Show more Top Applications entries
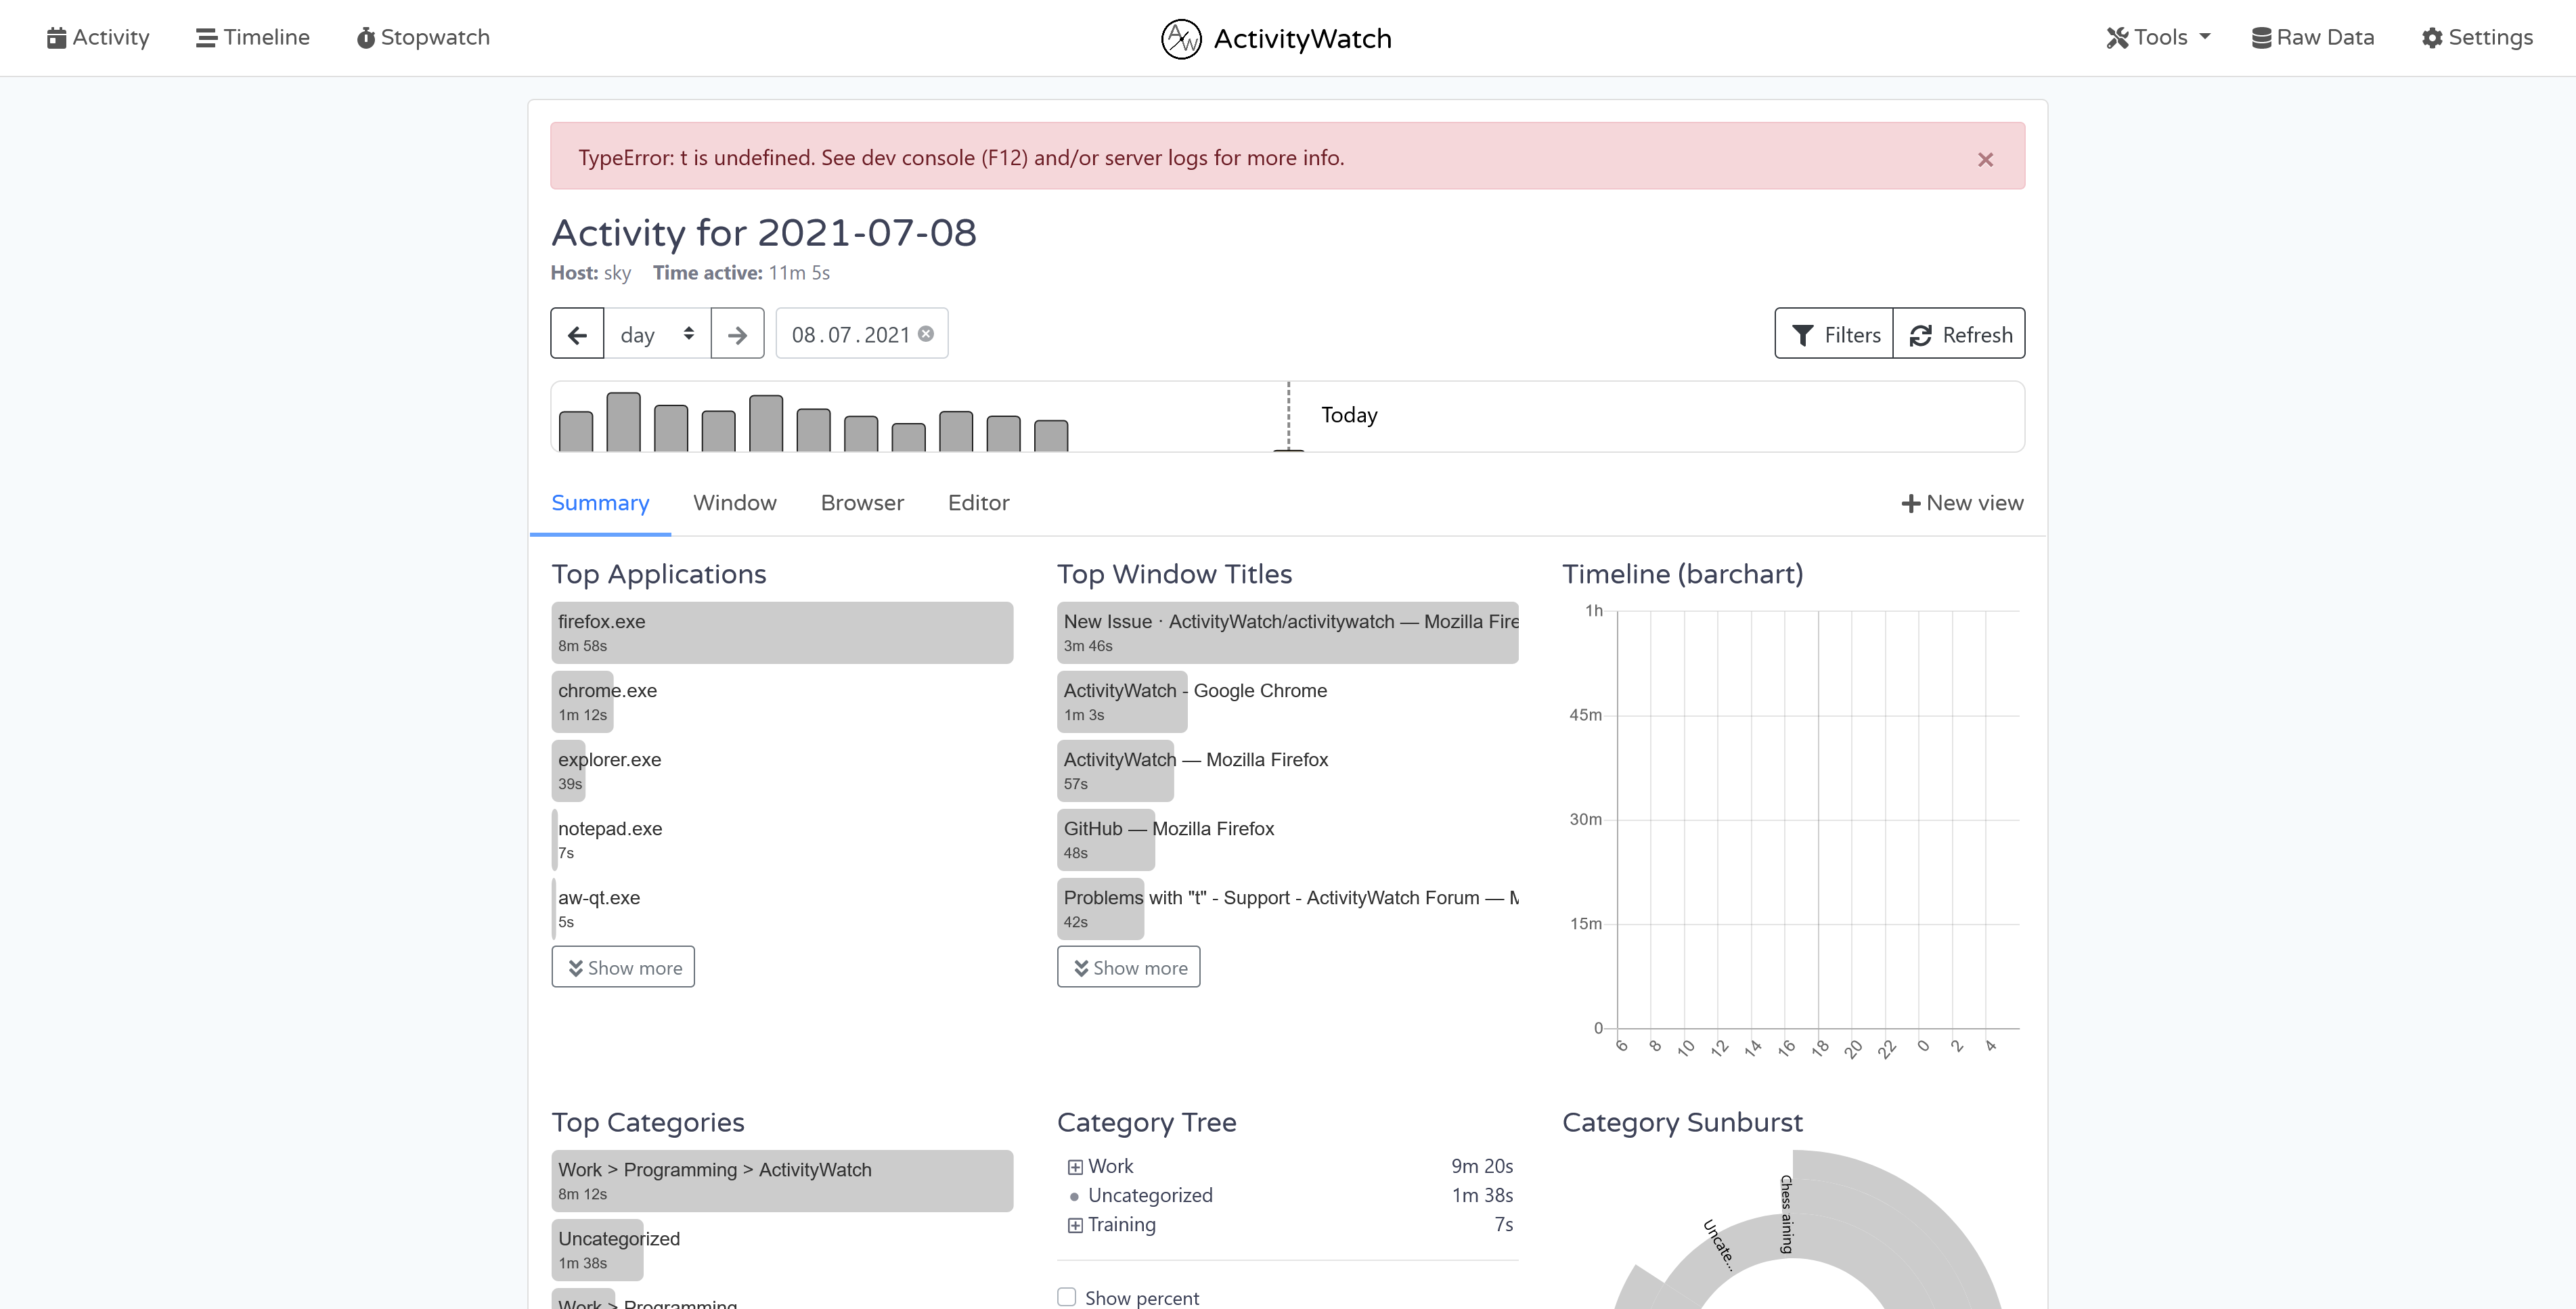The height and width of the screenshot is (1309, 2576). point(623,966)
